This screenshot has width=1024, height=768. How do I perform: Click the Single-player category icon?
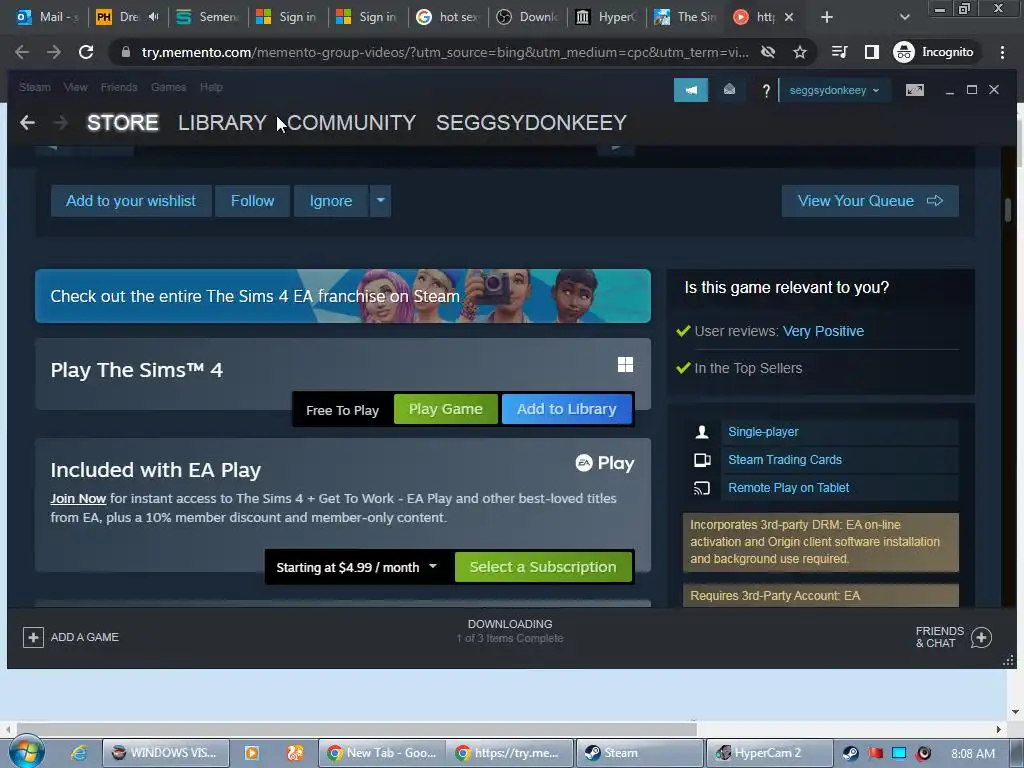point(702,432)
